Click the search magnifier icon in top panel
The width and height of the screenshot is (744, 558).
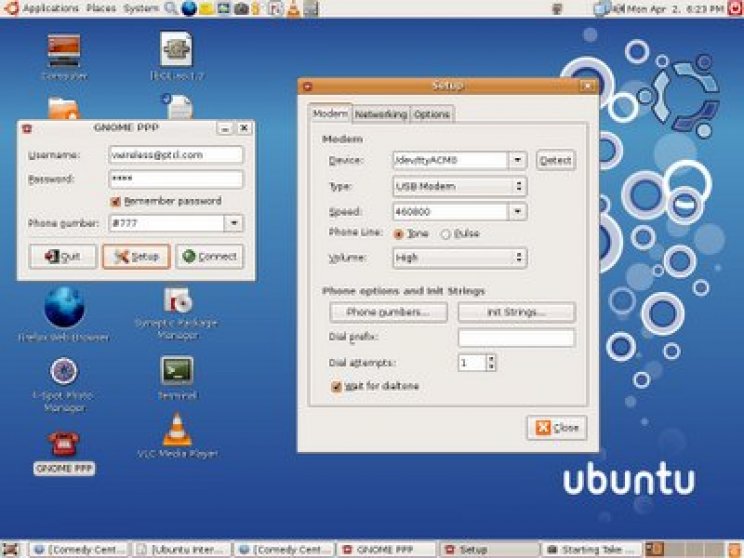click(171, 8)
